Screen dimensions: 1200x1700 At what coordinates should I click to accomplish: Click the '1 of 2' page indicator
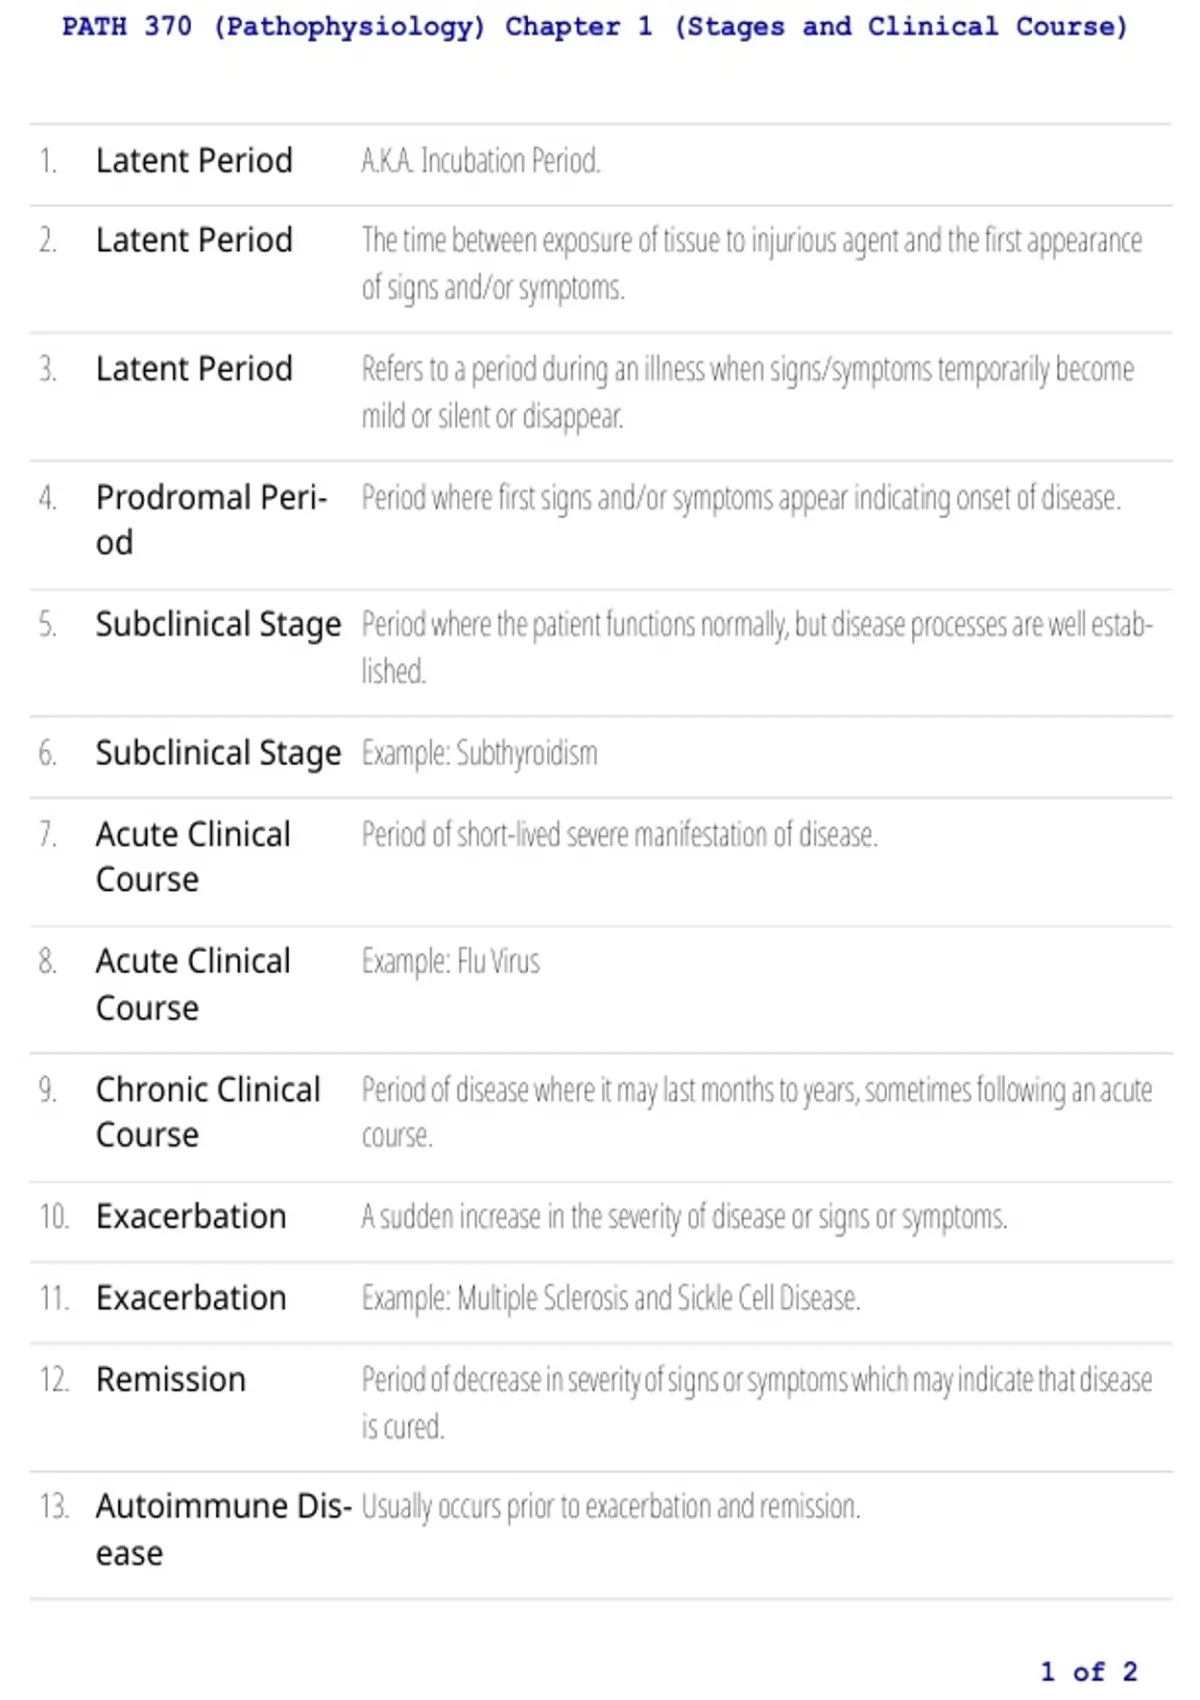(x=1089, y=1672)
